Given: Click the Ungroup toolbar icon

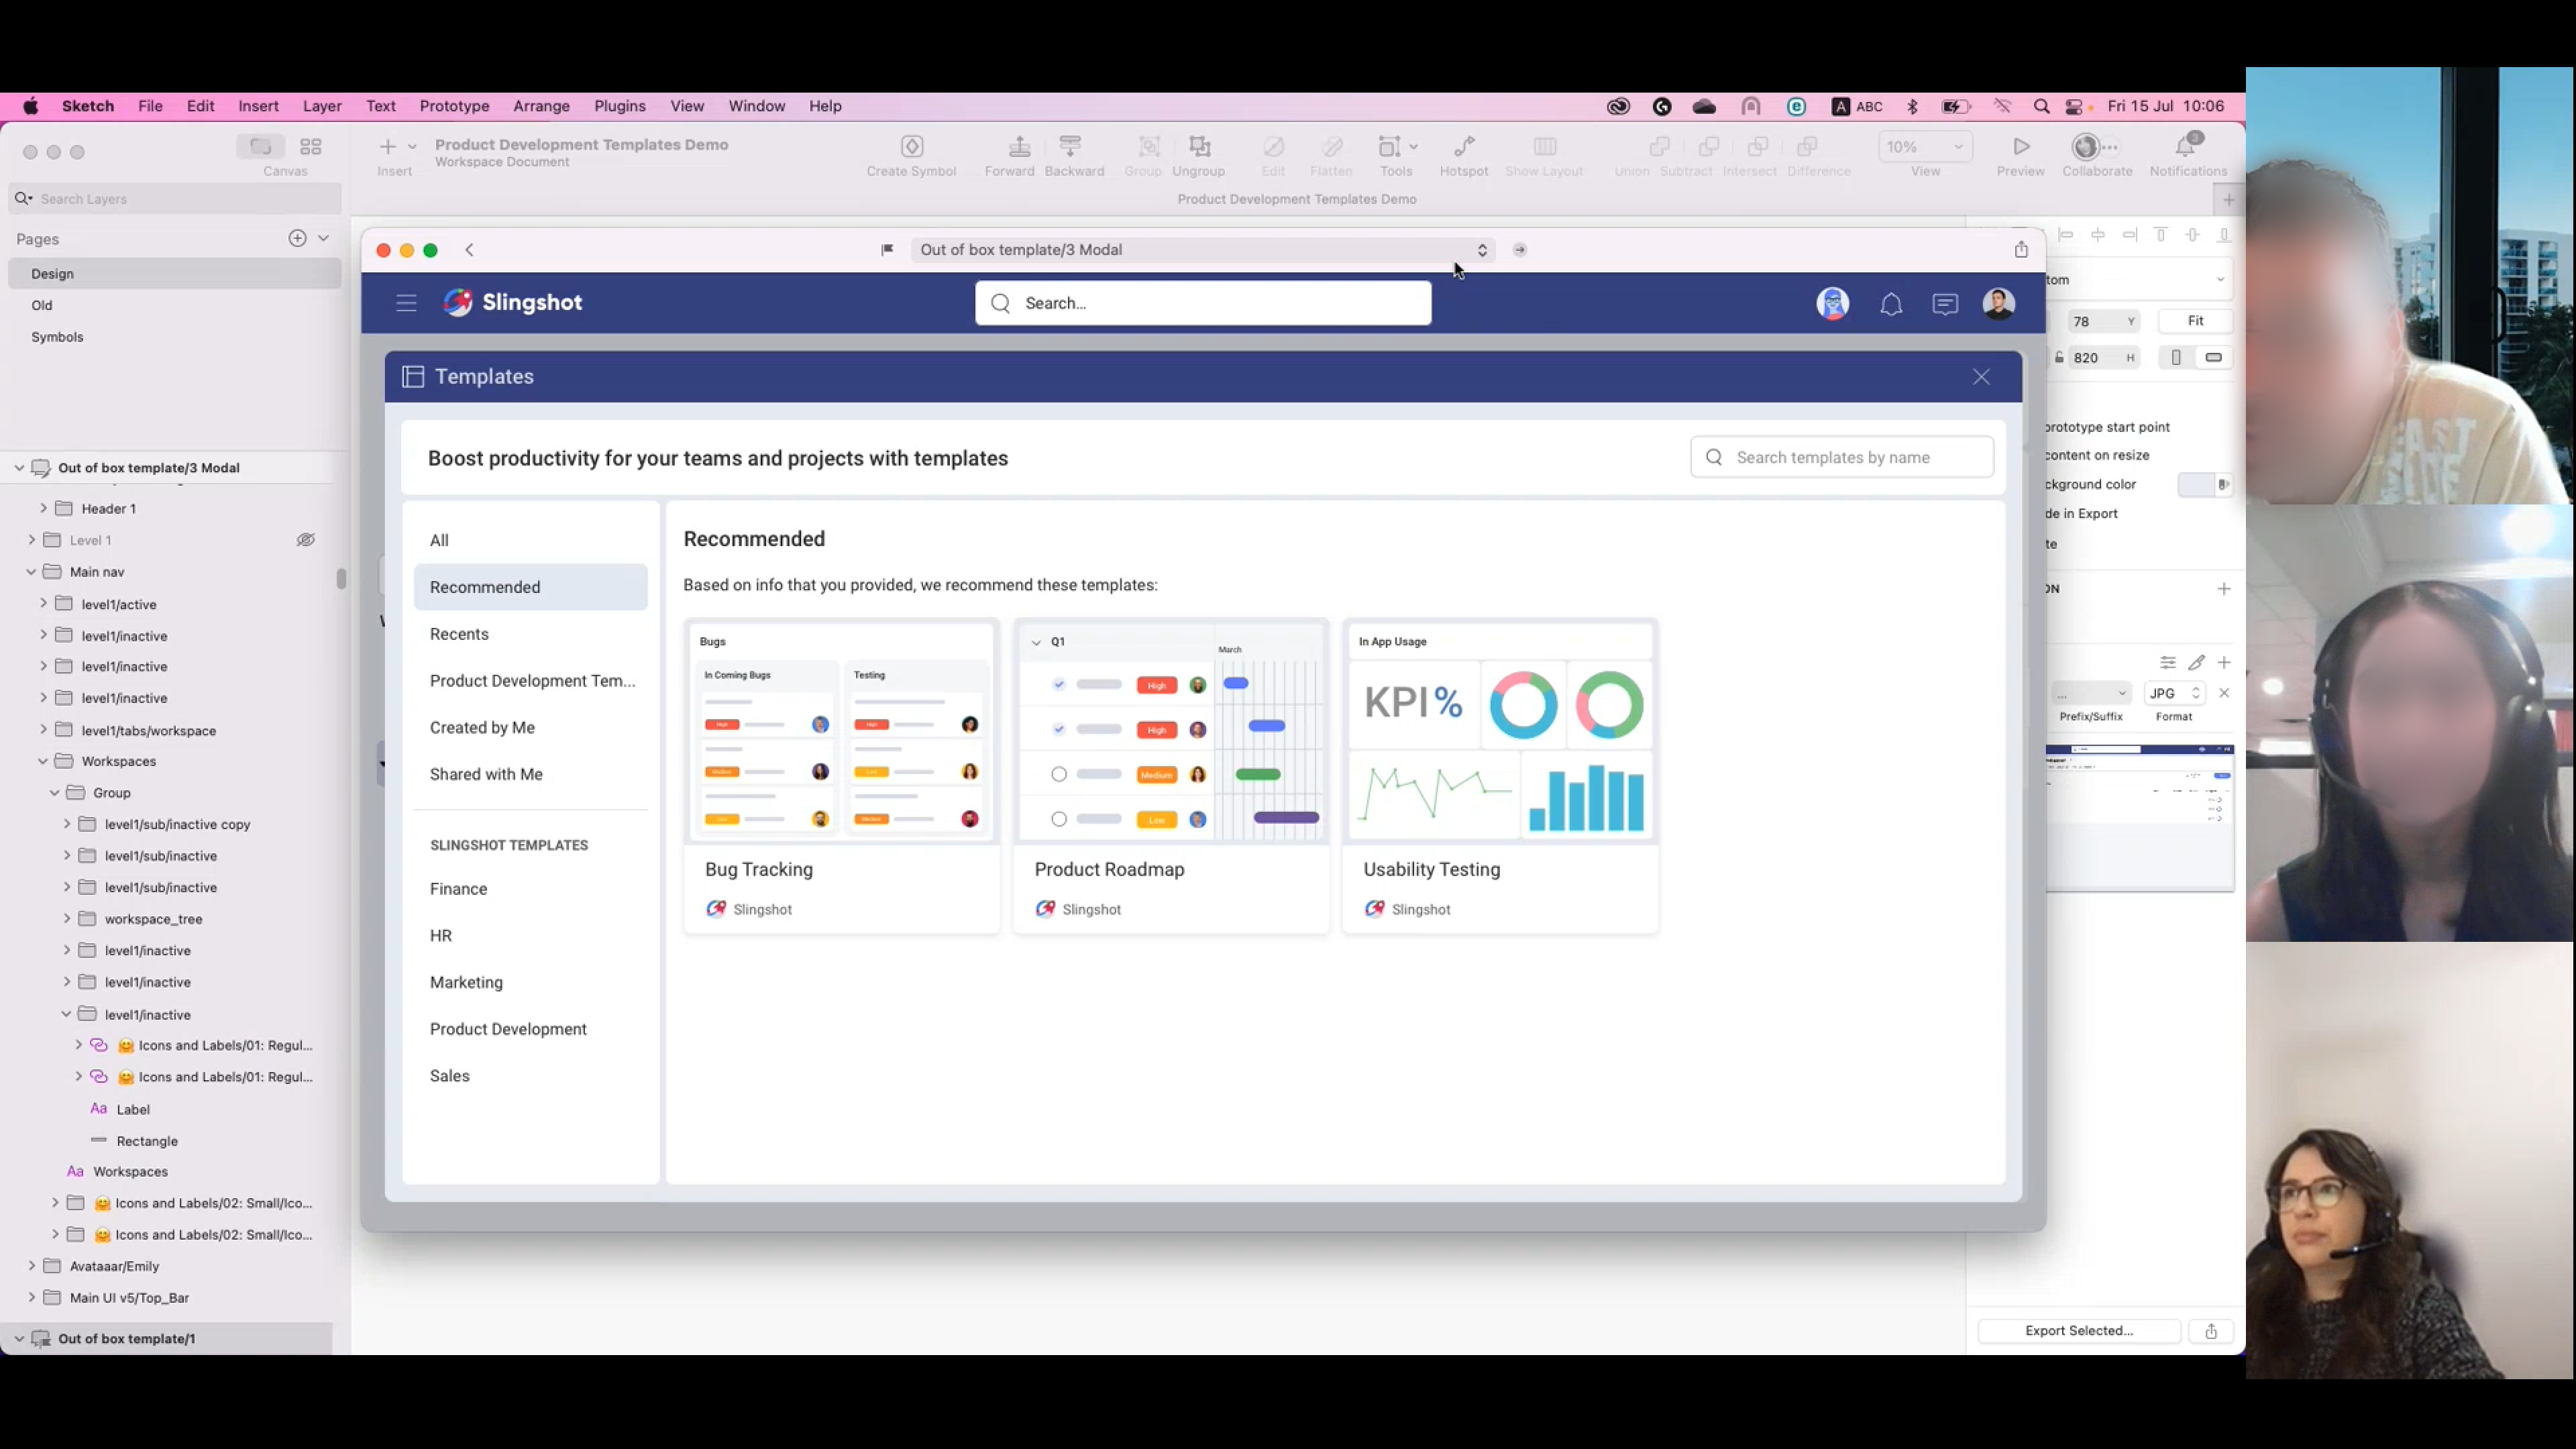Looking at the screenshot, I should coord(1199,147).
